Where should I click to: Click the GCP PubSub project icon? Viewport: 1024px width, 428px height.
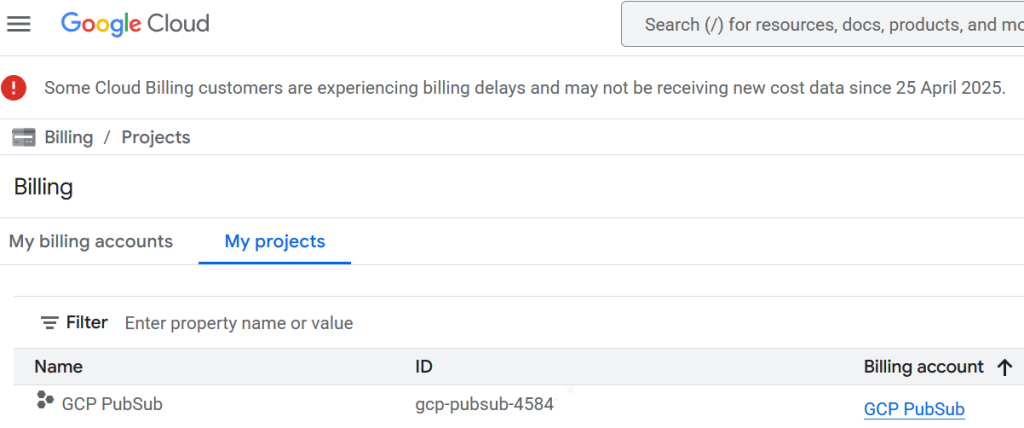45,401
